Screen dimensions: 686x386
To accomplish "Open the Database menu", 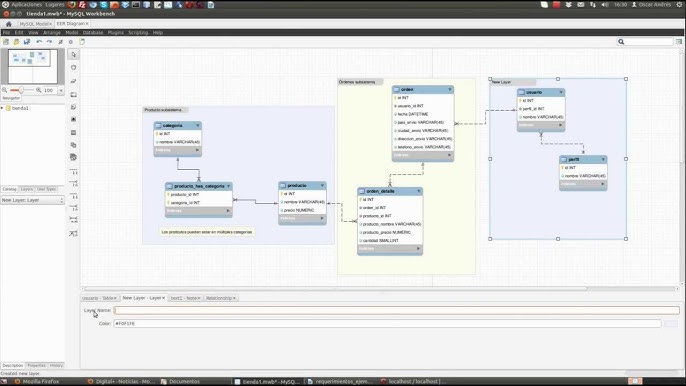I will (x=93, y=32).
